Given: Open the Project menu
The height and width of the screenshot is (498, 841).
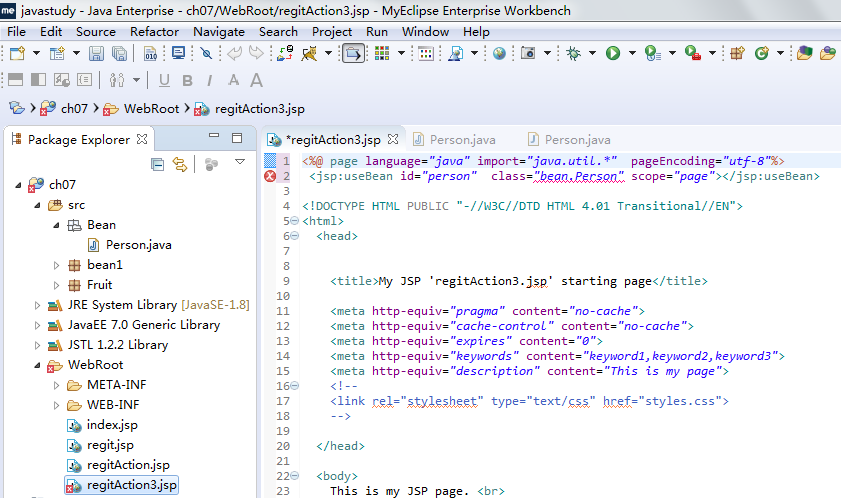Looking at the screenshot, I should tap(331, 32).
